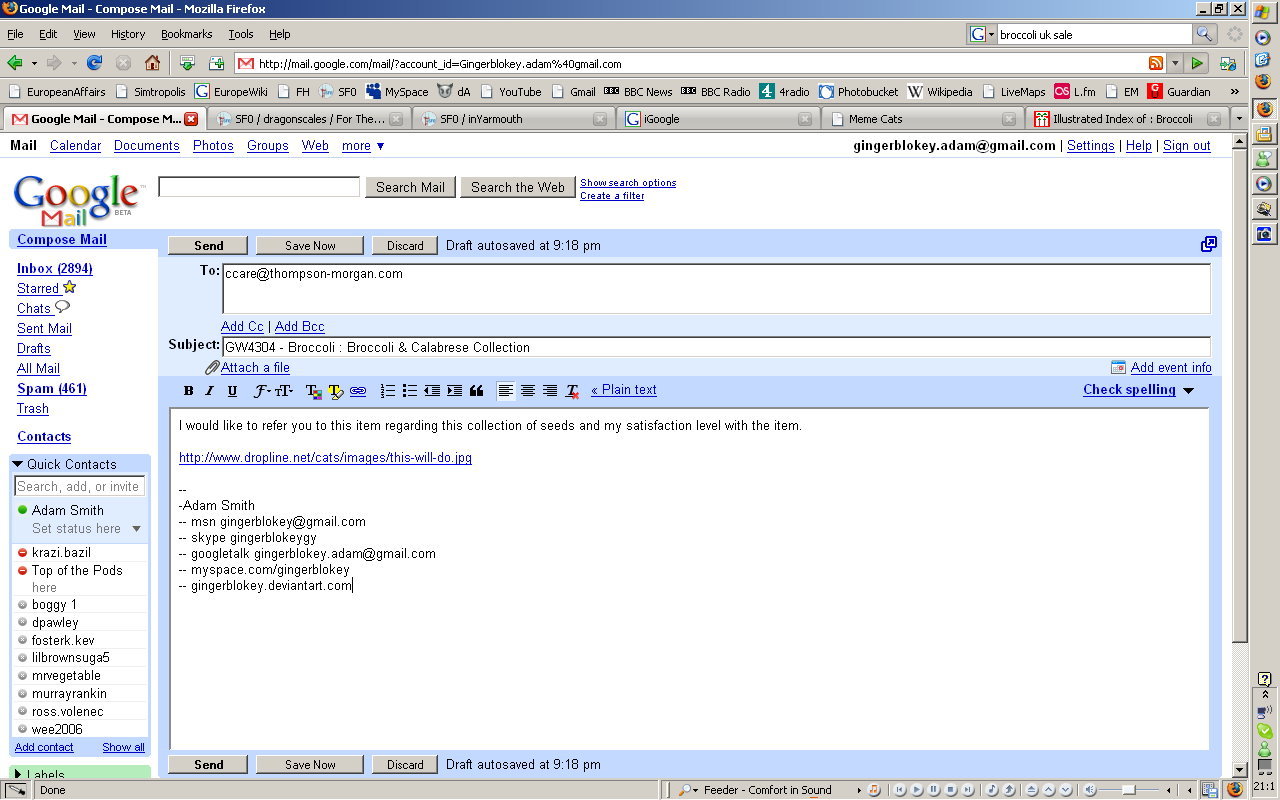
Task: Click the Gmail search input box
Action: tap(259, 187)
